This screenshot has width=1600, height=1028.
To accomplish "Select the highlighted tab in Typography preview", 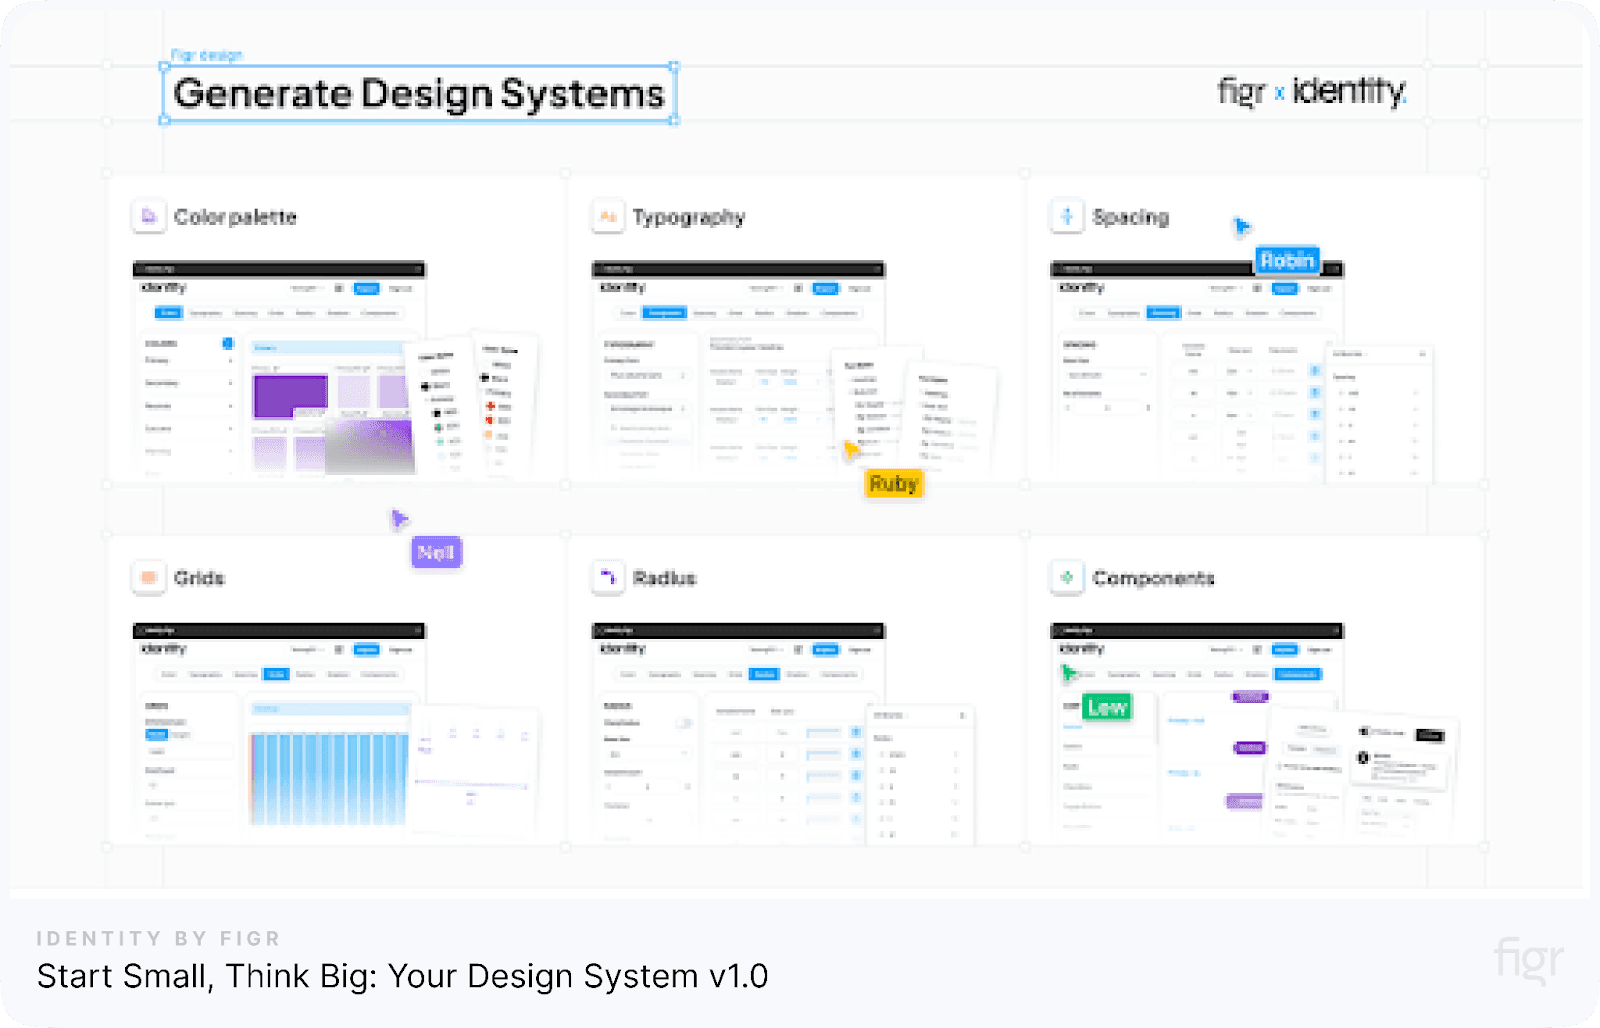I will click(664, 313).
